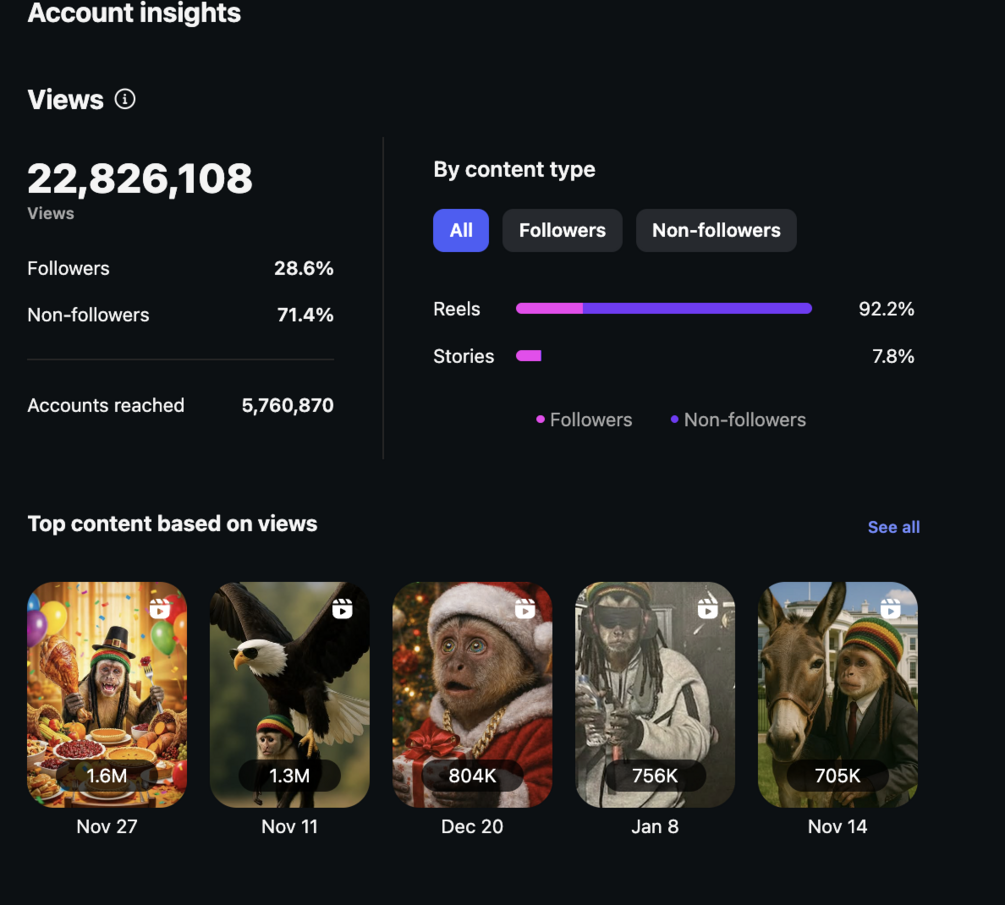
Task: Click the Reels views progress bar
Action: pos(663,309)
